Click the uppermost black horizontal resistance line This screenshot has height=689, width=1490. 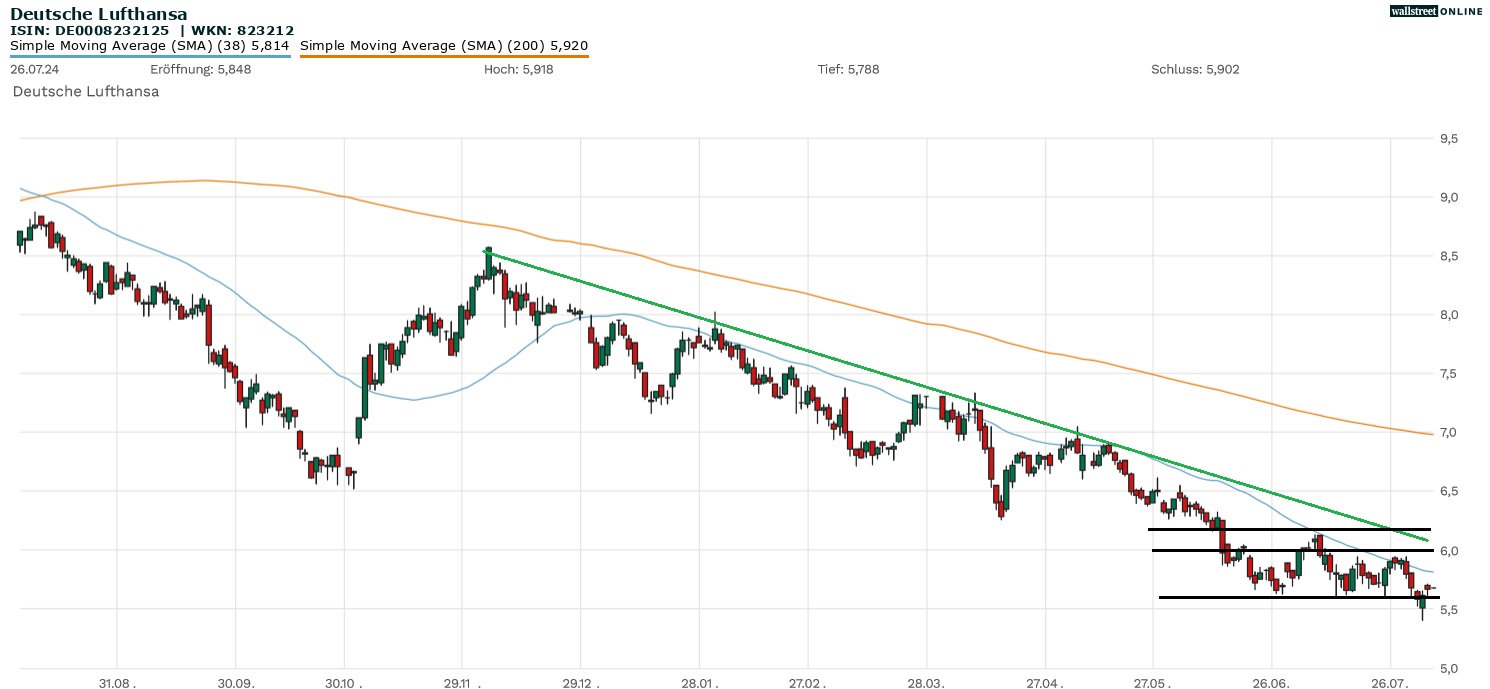pyautogui.click(x=1290, y=529)
